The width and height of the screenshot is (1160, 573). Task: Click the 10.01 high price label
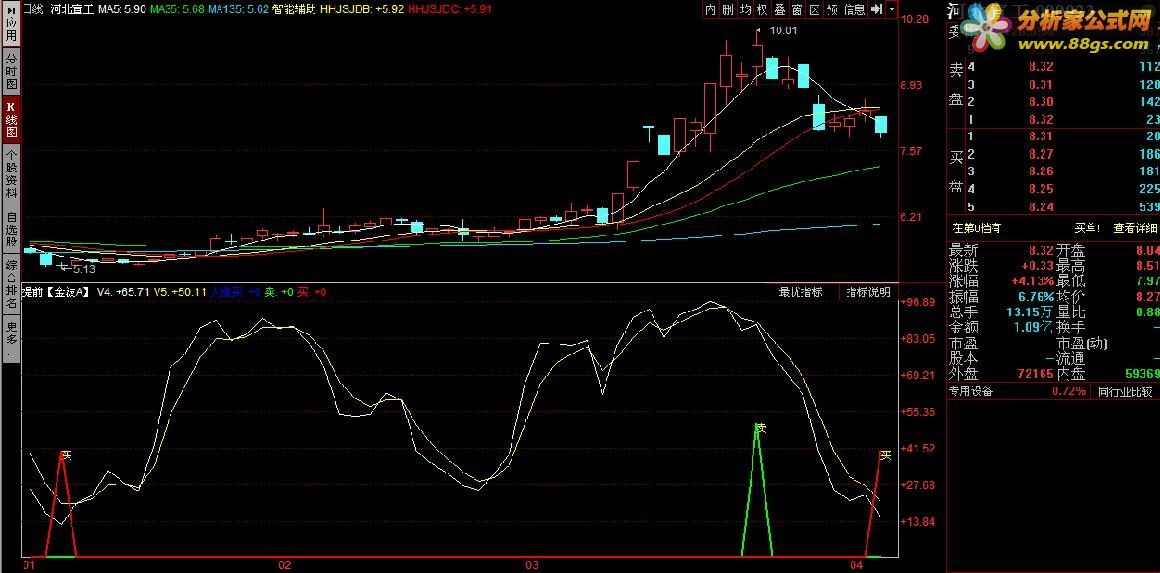coord(783,30)
